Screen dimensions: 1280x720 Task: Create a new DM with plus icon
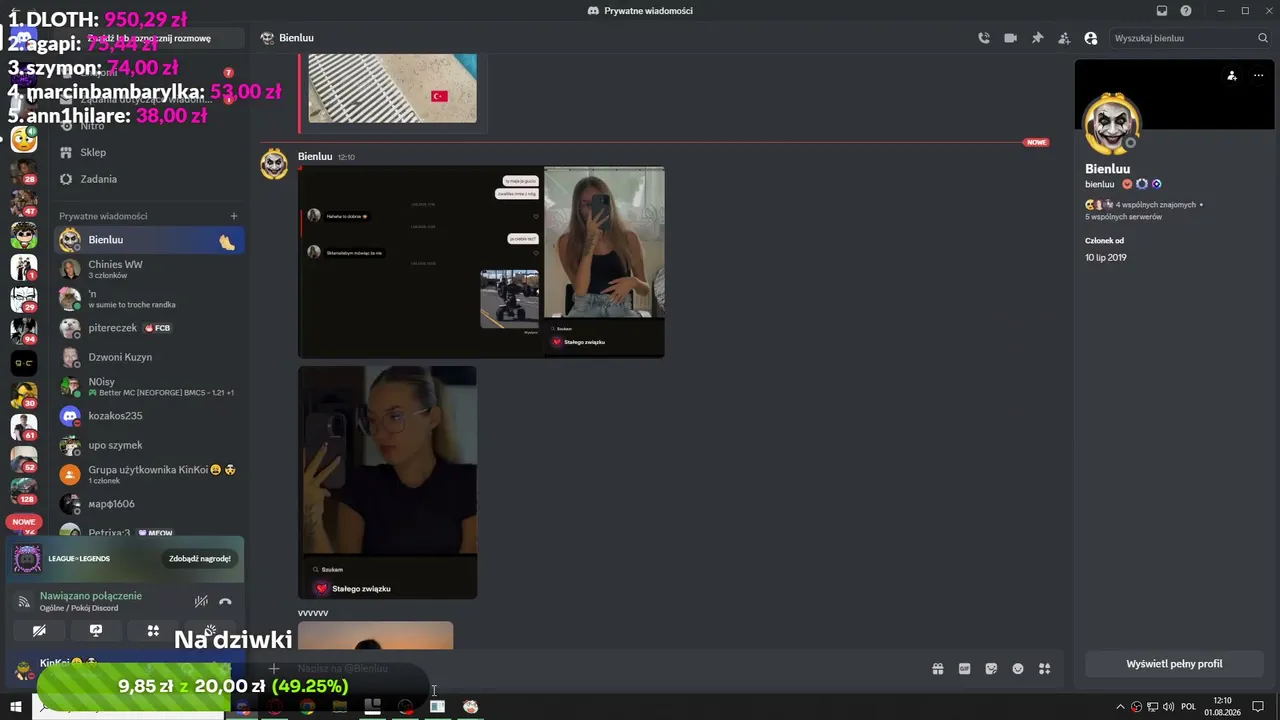[234, 216]
